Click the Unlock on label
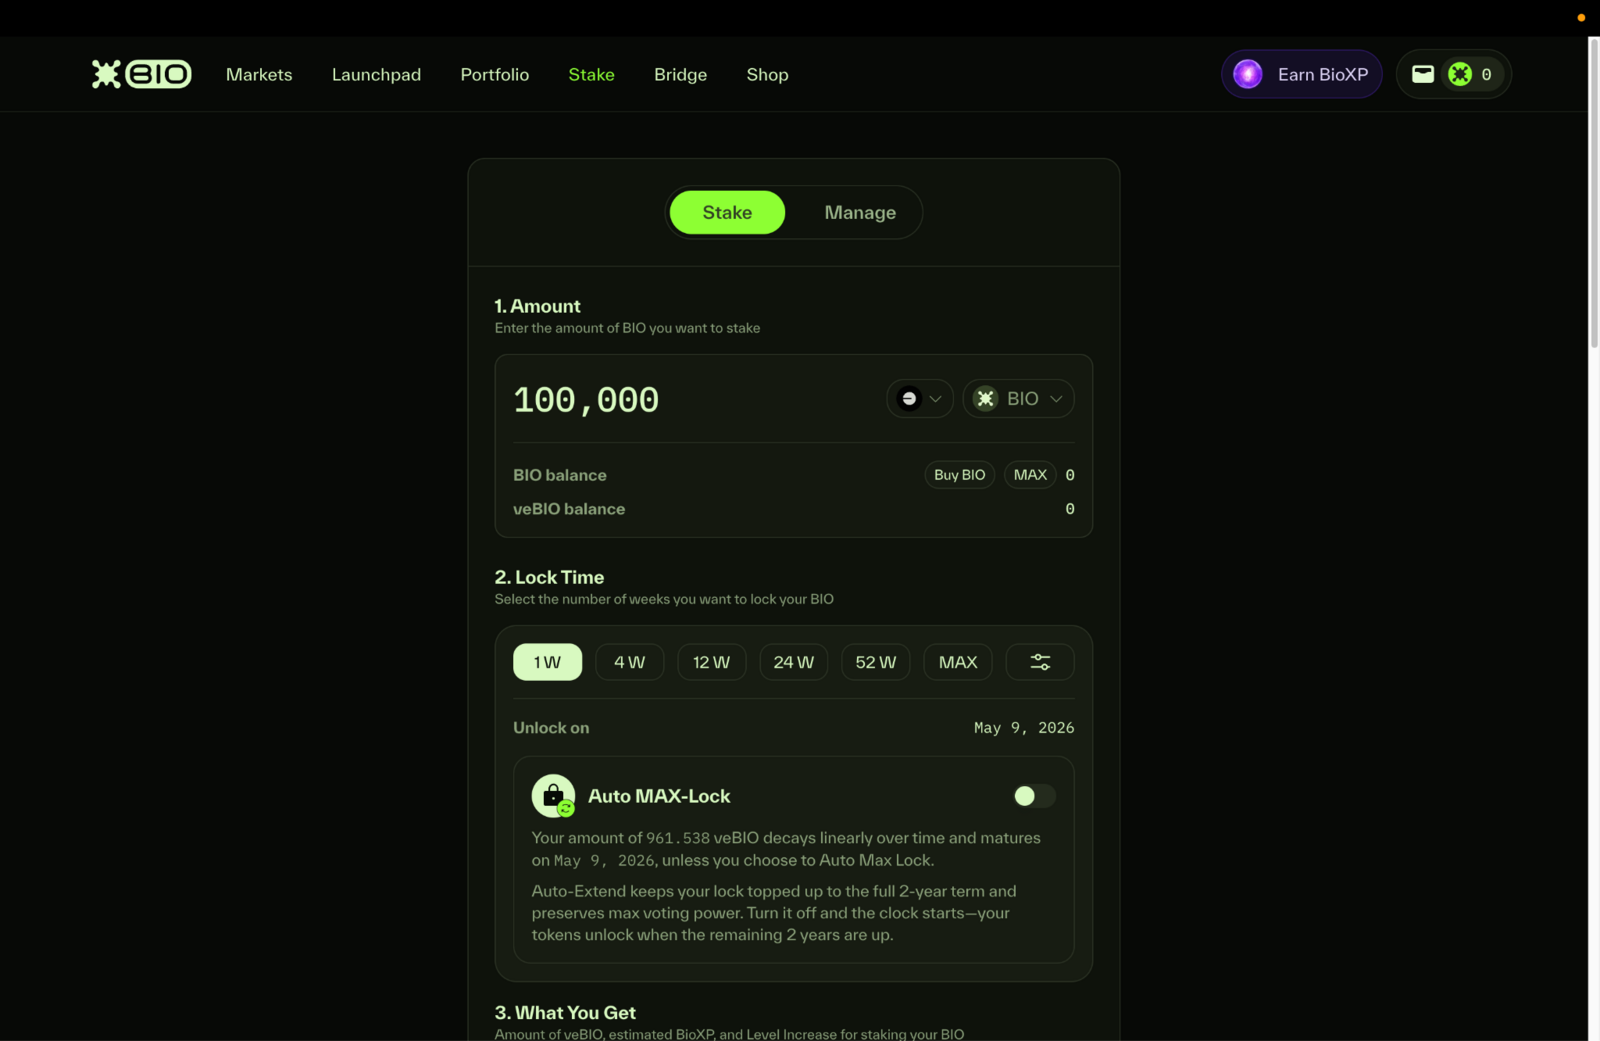Screen dimensions: 1600x1041 (551, 728)
